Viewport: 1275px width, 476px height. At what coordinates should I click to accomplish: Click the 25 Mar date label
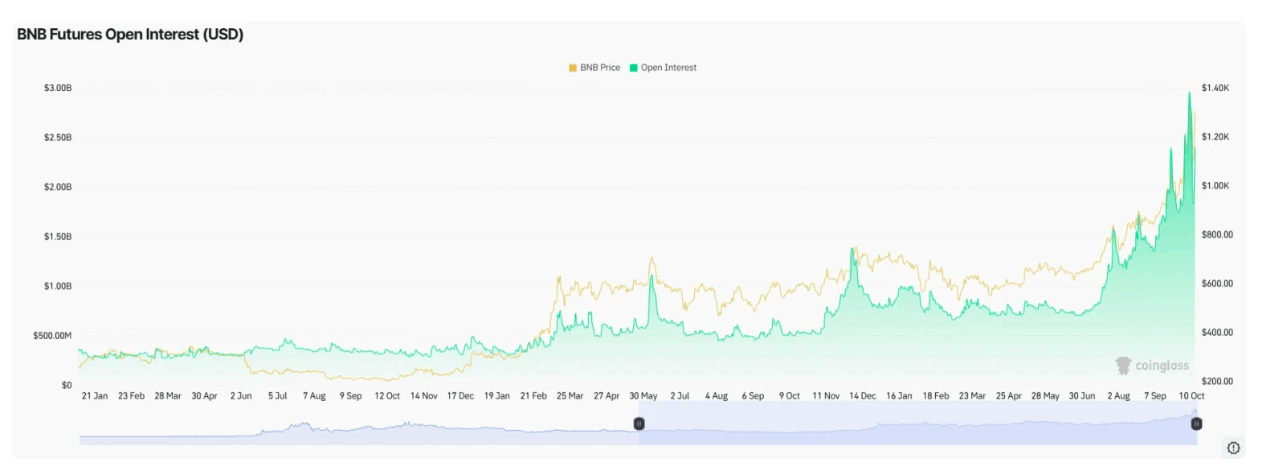[569, 396]
